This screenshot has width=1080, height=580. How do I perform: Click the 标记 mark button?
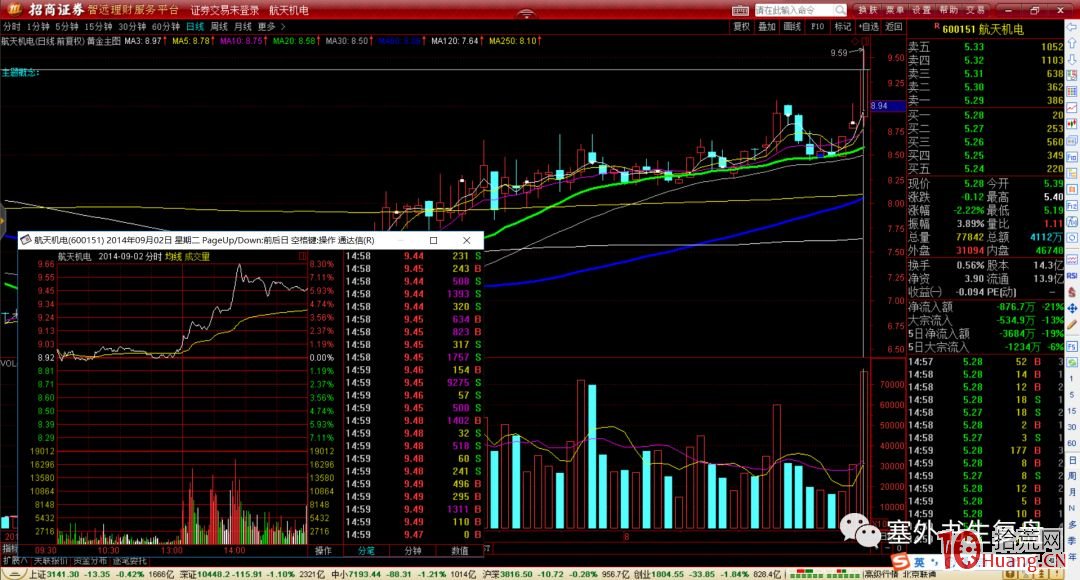842,27
